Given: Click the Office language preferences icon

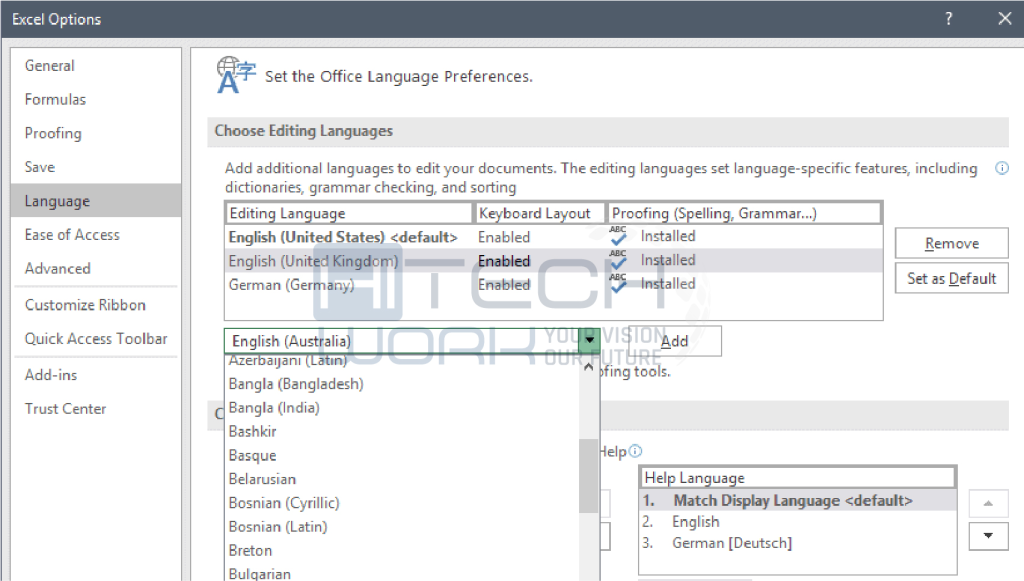Looking at the screenshot, I should coord(236,76).
